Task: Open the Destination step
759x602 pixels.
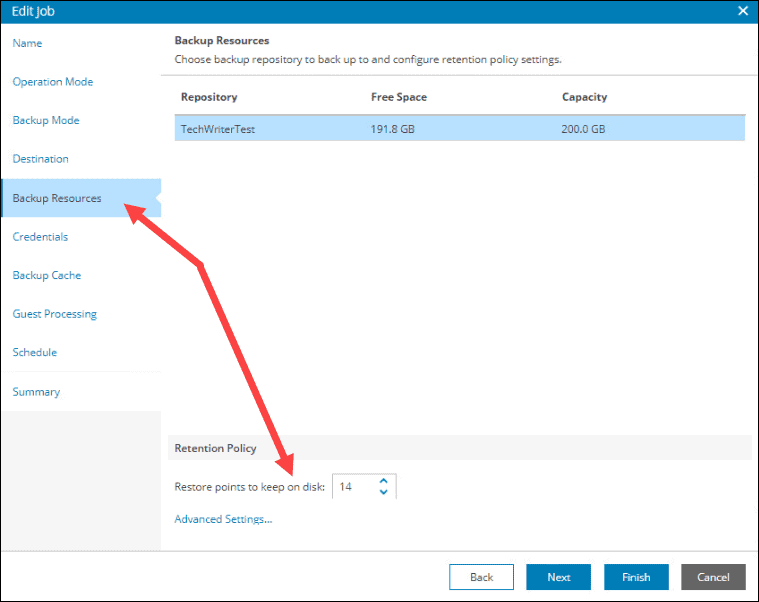Action: pos(41,159)
